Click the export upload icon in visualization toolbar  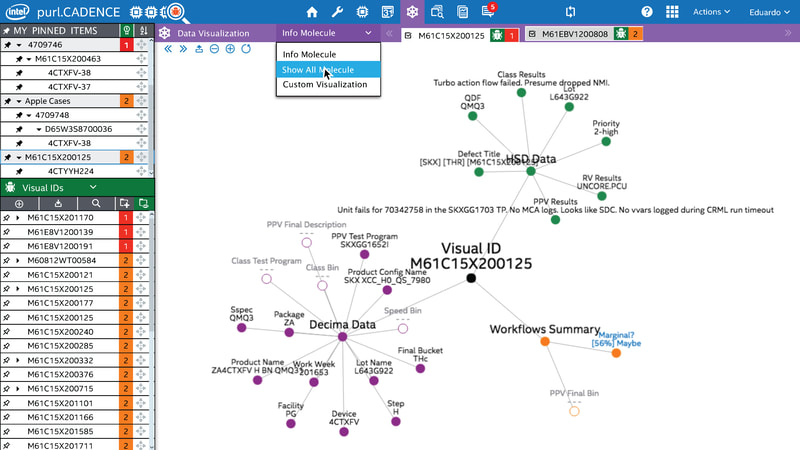tap(199, 49)
